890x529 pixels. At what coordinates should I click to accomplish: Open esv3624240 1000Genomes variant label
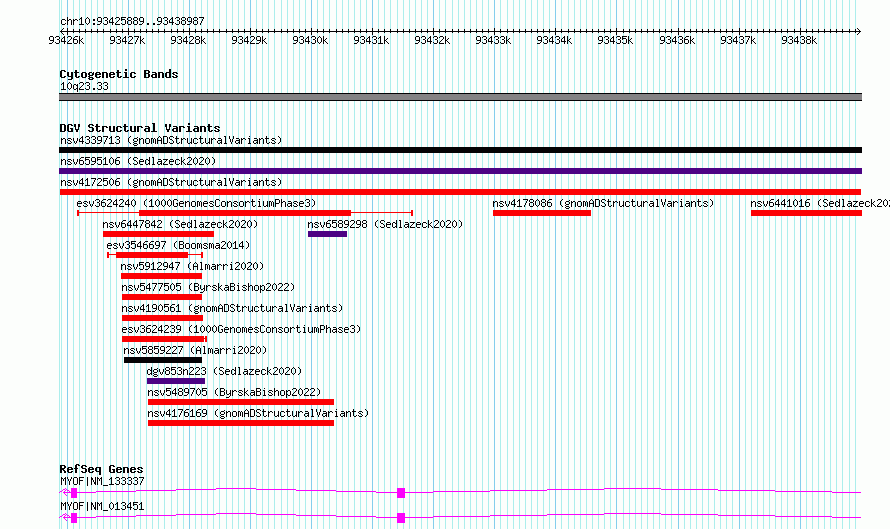[x=196, y=203]
